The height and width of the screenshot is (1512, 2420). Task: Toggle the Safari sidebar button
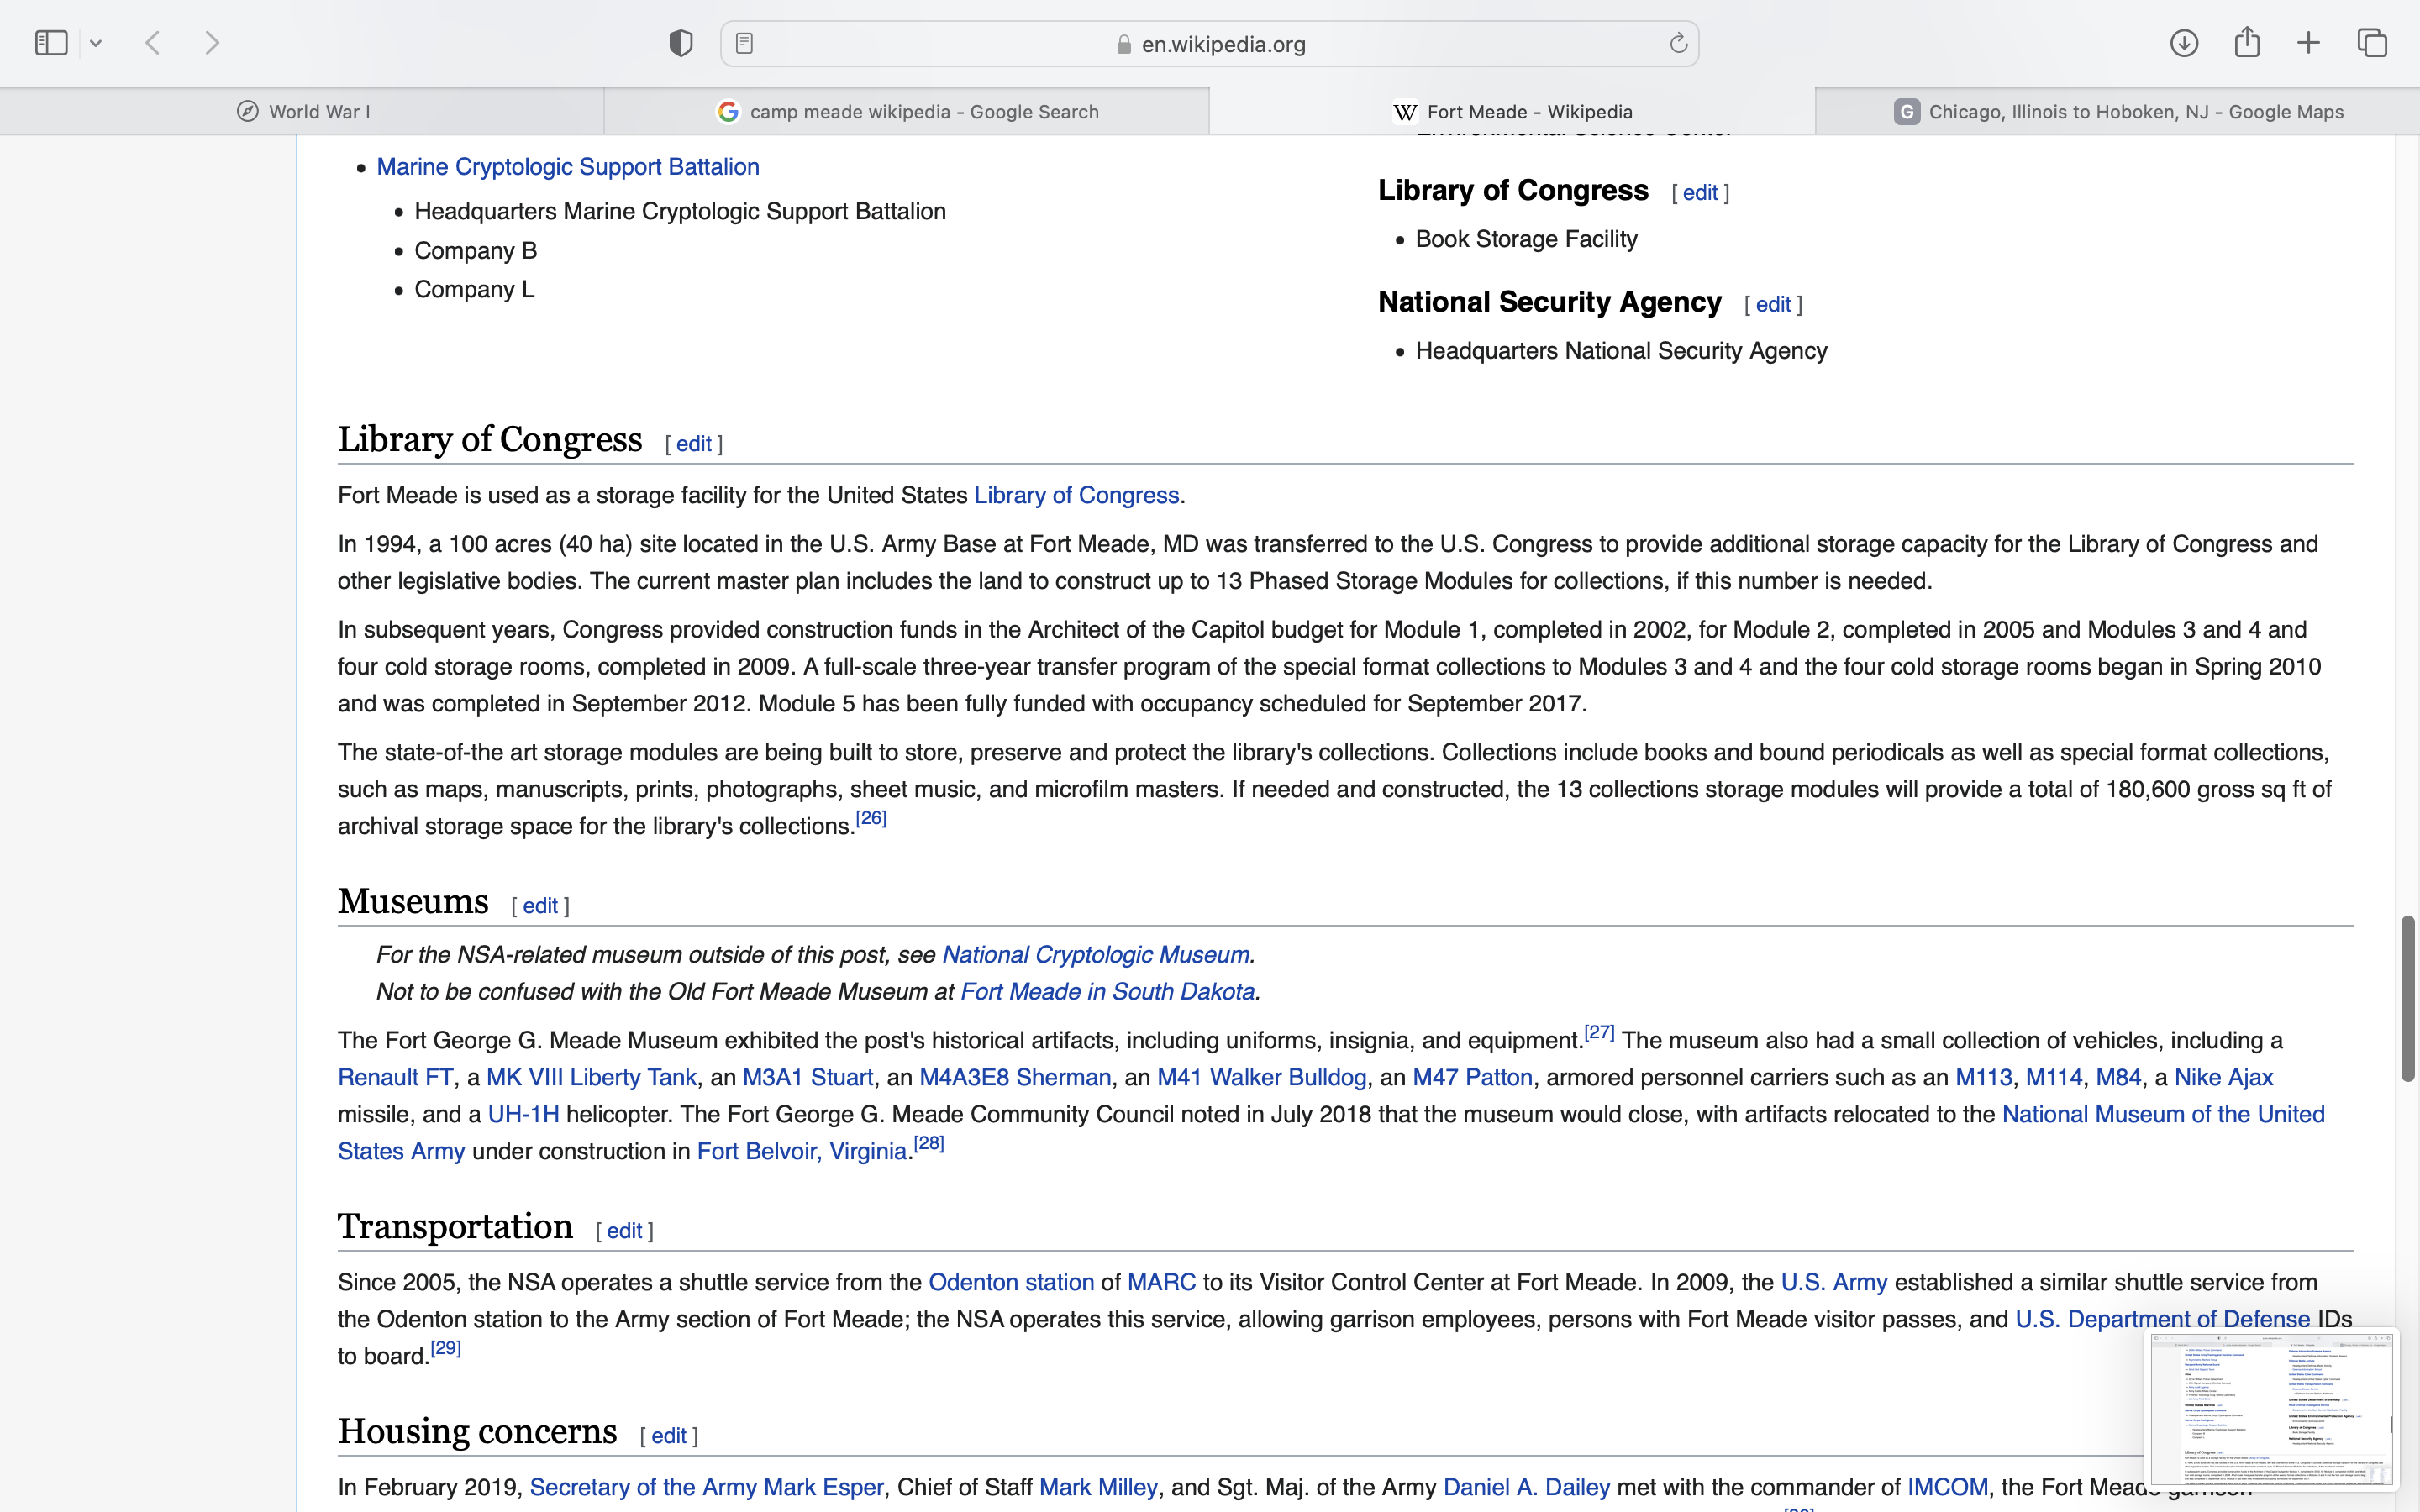click(x=51, y=43)
